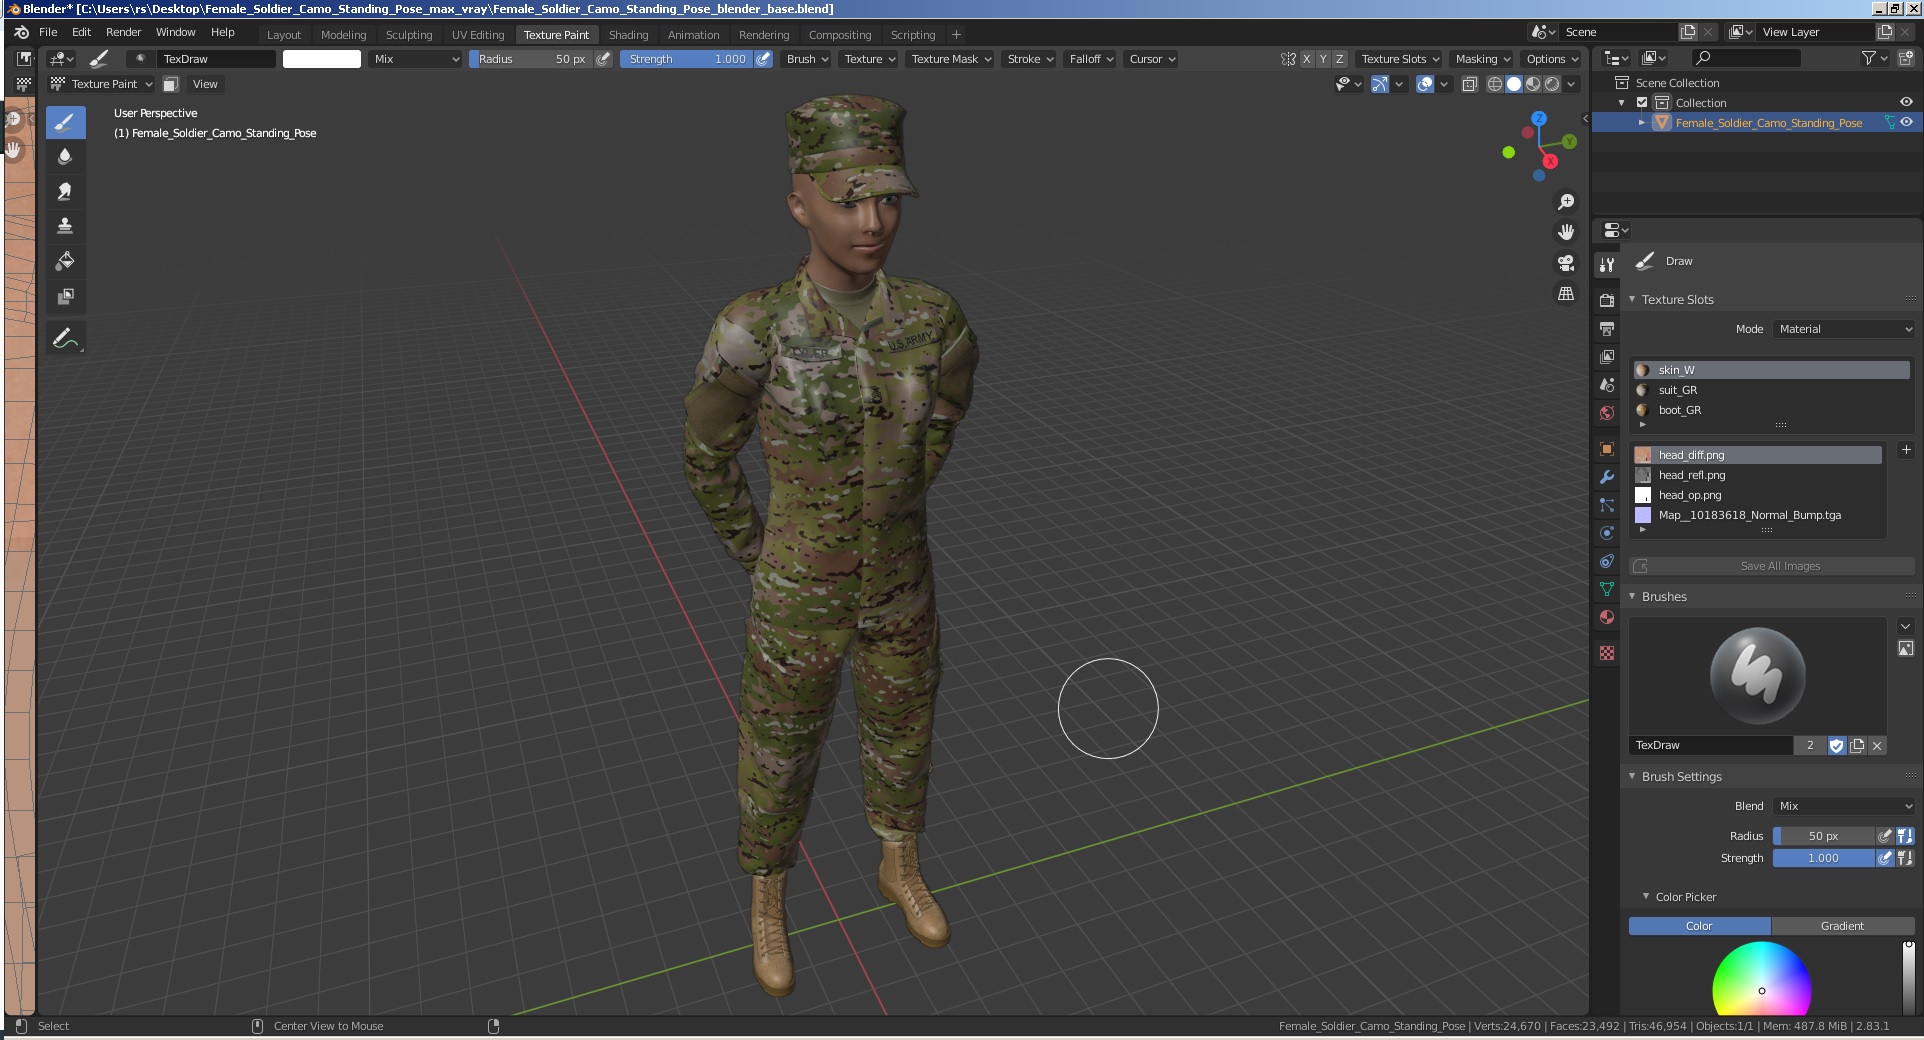1924x1040 pixels.
Task: Toggle visibility of Female_Soldier_Camo_Standing_Pose object
Action: (1906, 122)
